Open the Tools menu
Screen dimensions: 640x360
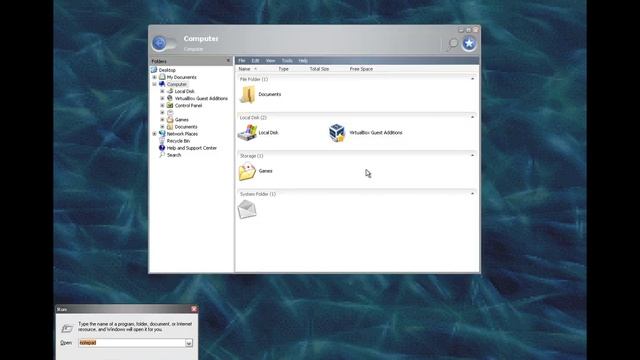click(287, 60)
